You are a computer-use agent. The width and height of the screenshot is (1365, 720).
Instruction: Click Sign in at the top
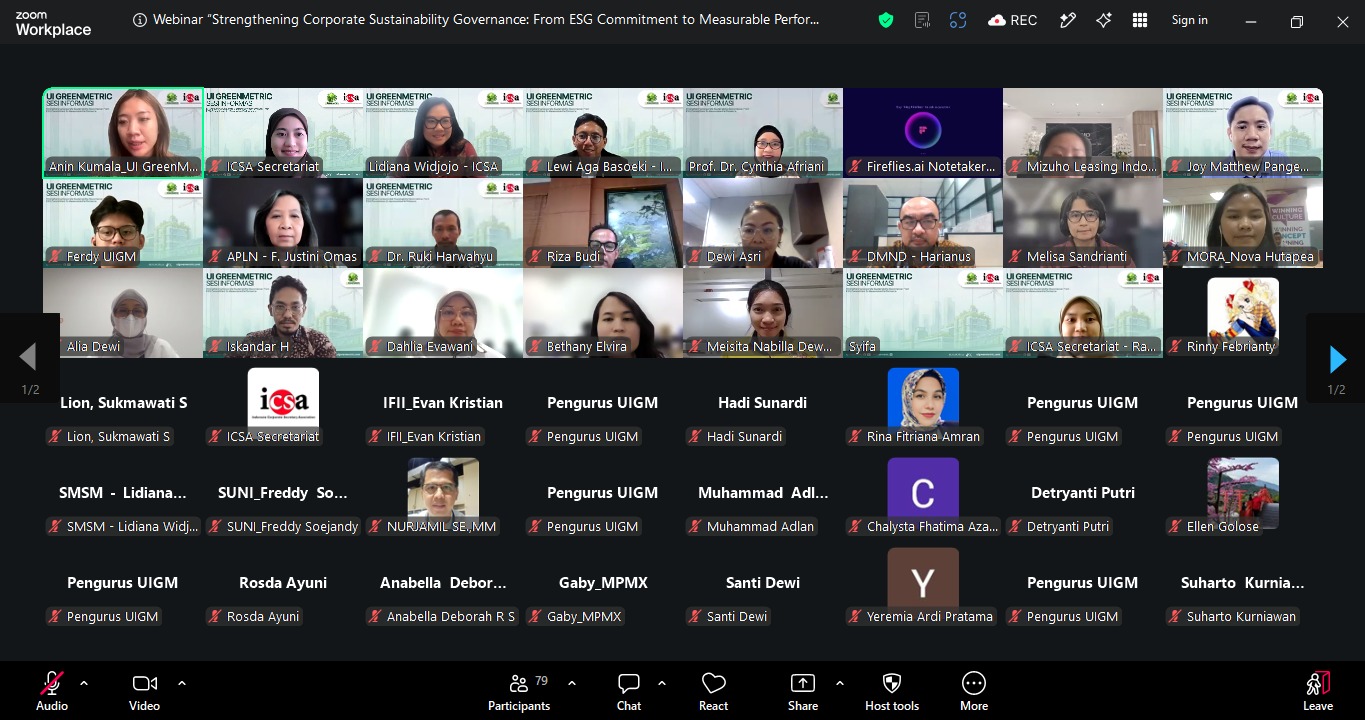pos(1190,20)
